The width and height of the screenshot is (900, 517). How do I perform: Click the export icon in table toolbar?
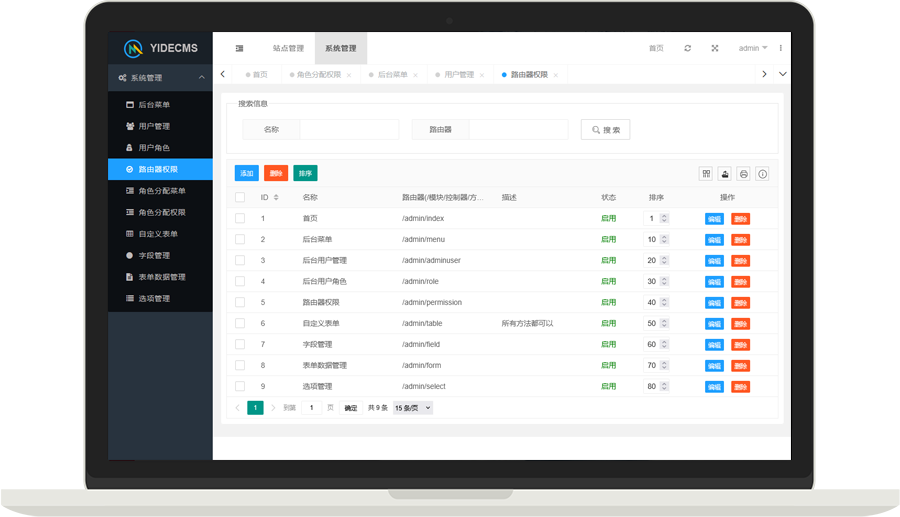[725, 174]
